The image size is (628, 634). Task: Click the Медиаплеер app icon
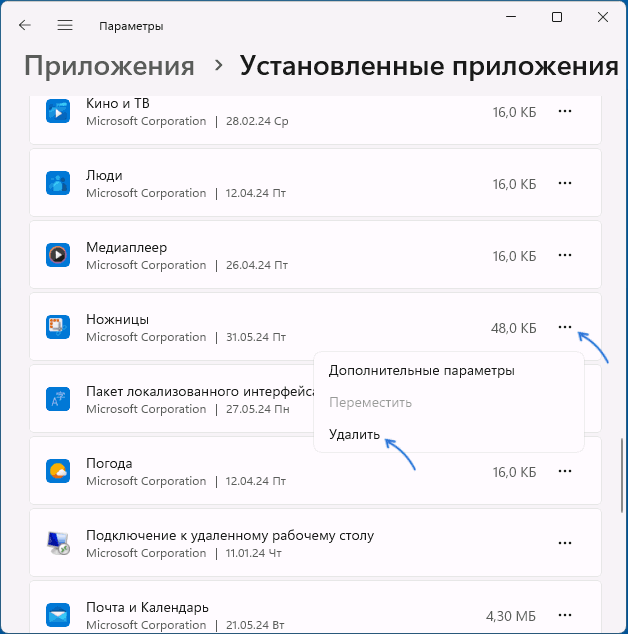pyautogui.click(x=58, y=255)
